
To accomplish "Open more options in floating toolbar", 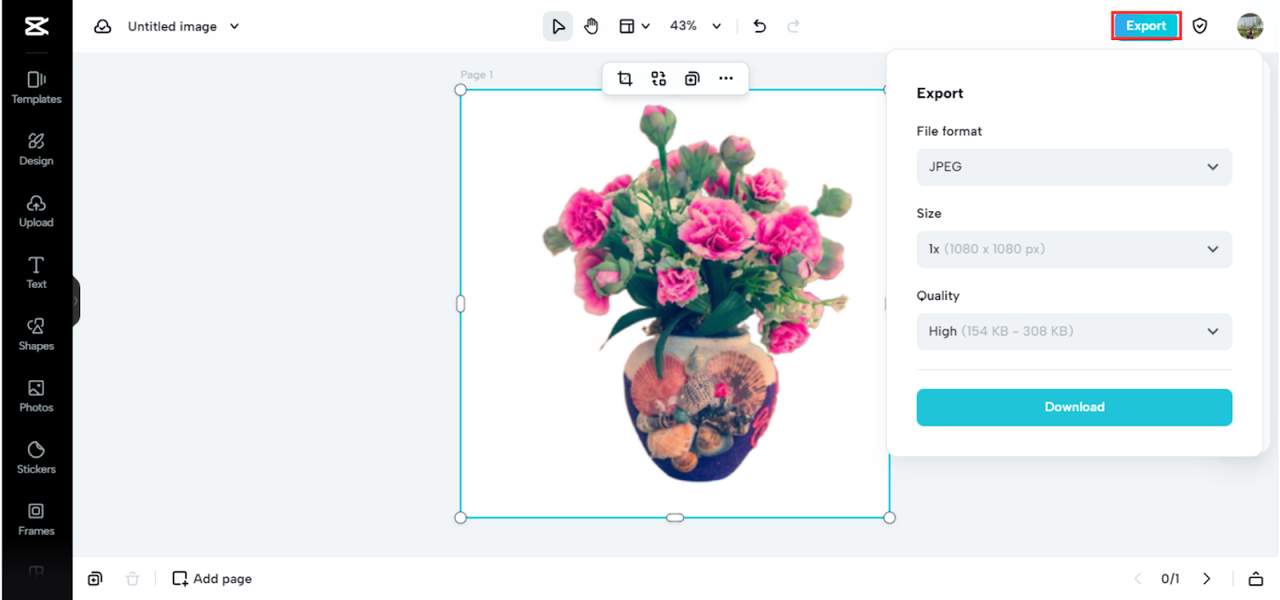I will [x=726, y=79].
